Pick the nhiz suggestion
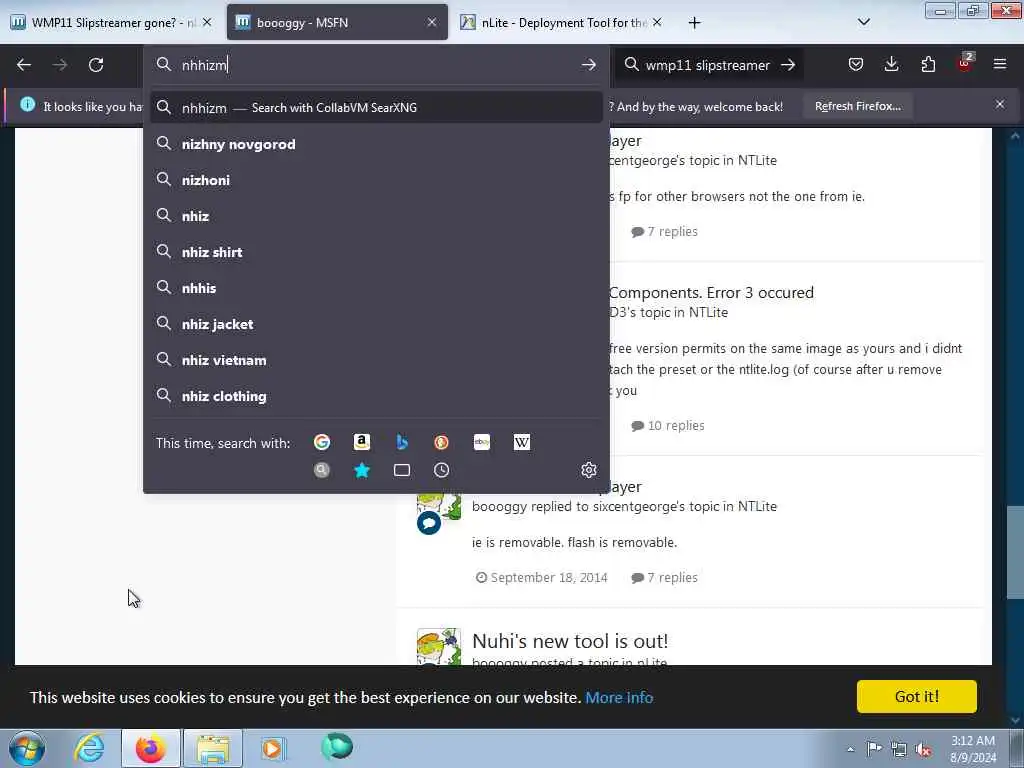1024x768 pixels. click(x=376, y=216)
